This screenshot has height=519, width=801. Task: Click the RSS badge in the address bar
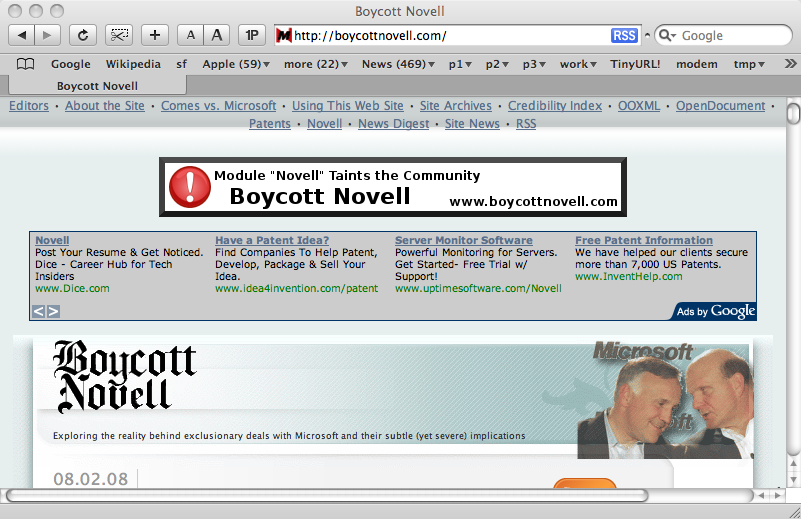click(x=624, y=36)
